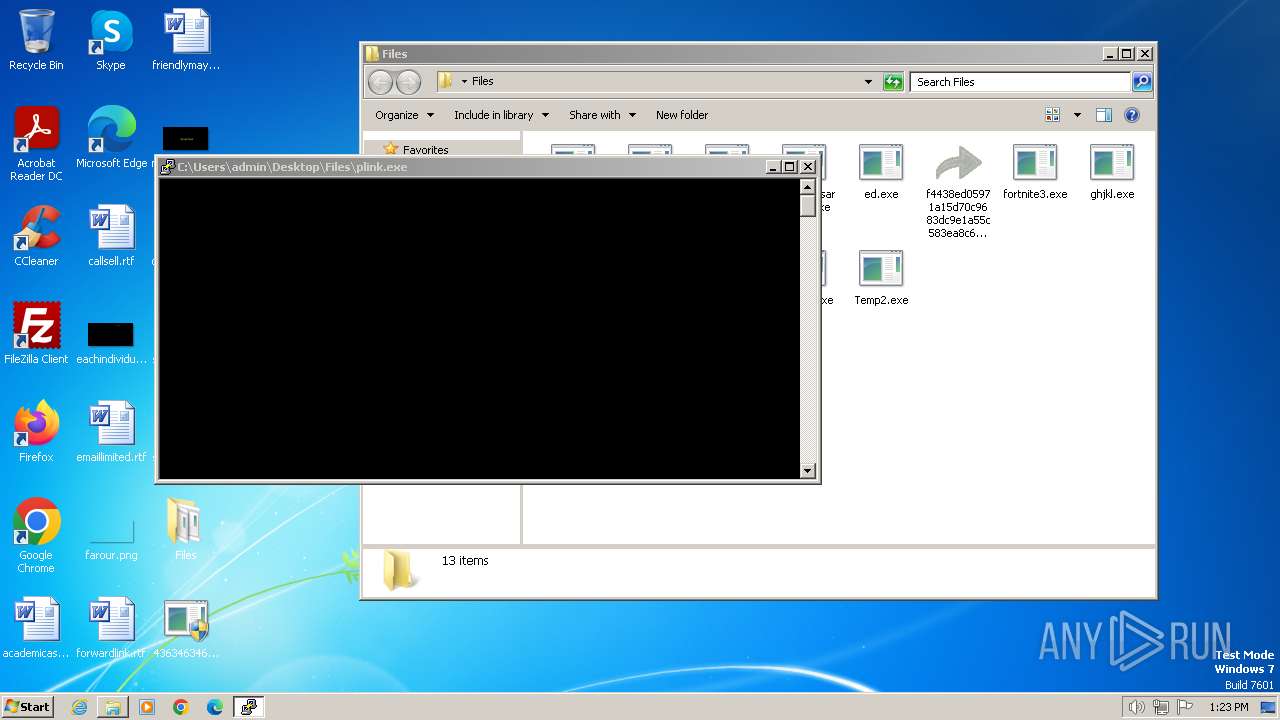Toggle the preview pane button

[1104, 115]
